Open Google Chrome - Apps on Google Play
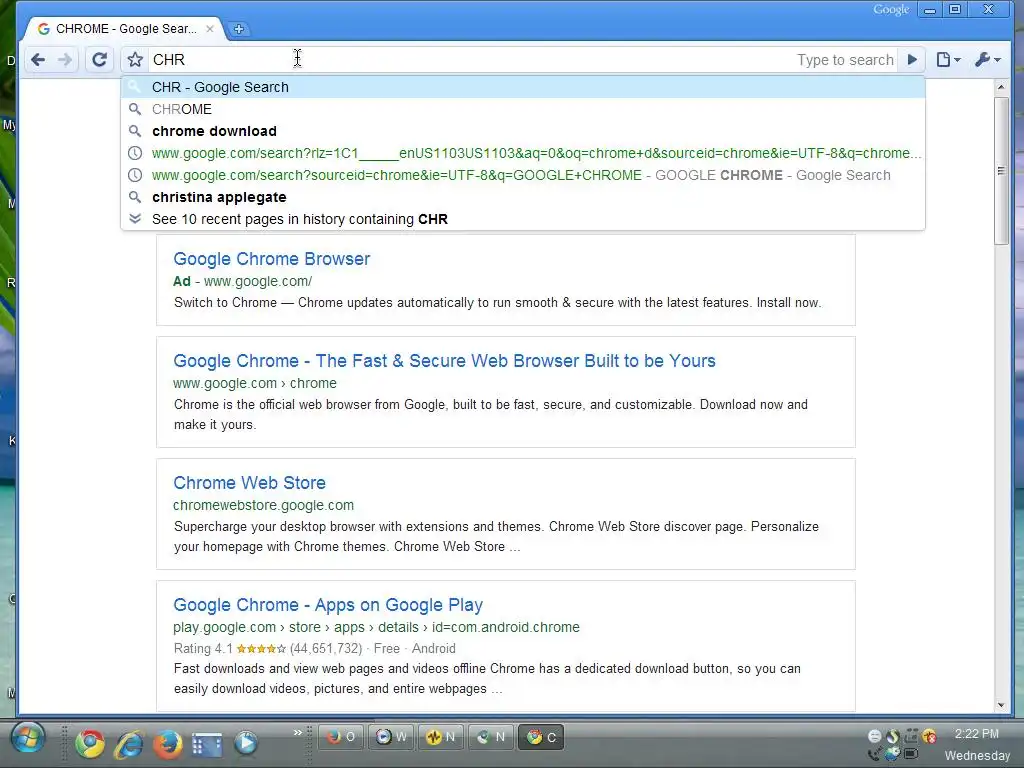 click(x=328, y=605)
